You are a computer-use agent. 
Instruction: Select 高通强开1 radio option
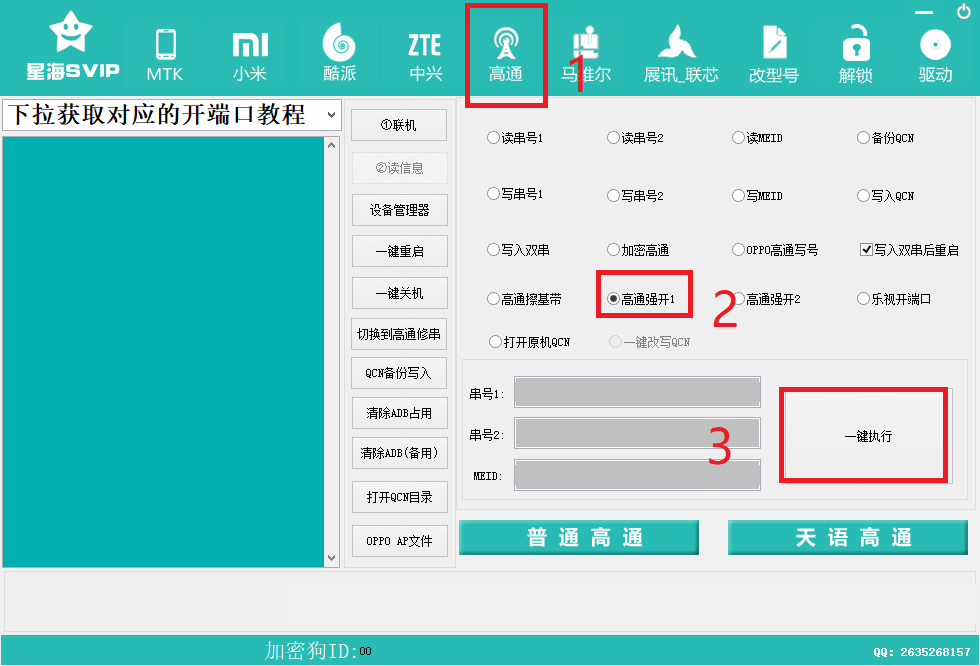click(641, 299)
